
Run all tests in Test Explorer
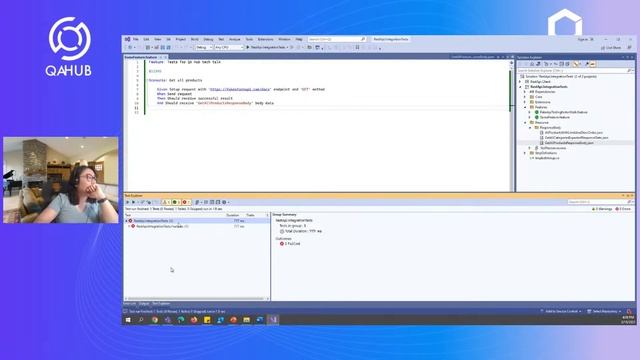127,202
